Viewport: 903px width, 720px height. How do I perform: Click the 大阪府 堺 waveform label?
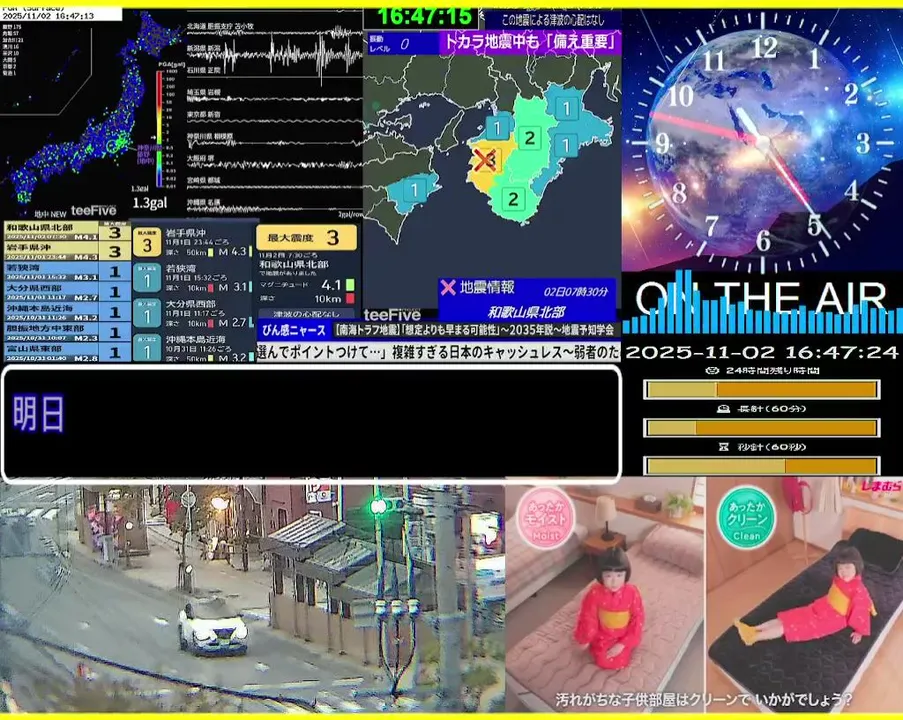tap(200, 157)
